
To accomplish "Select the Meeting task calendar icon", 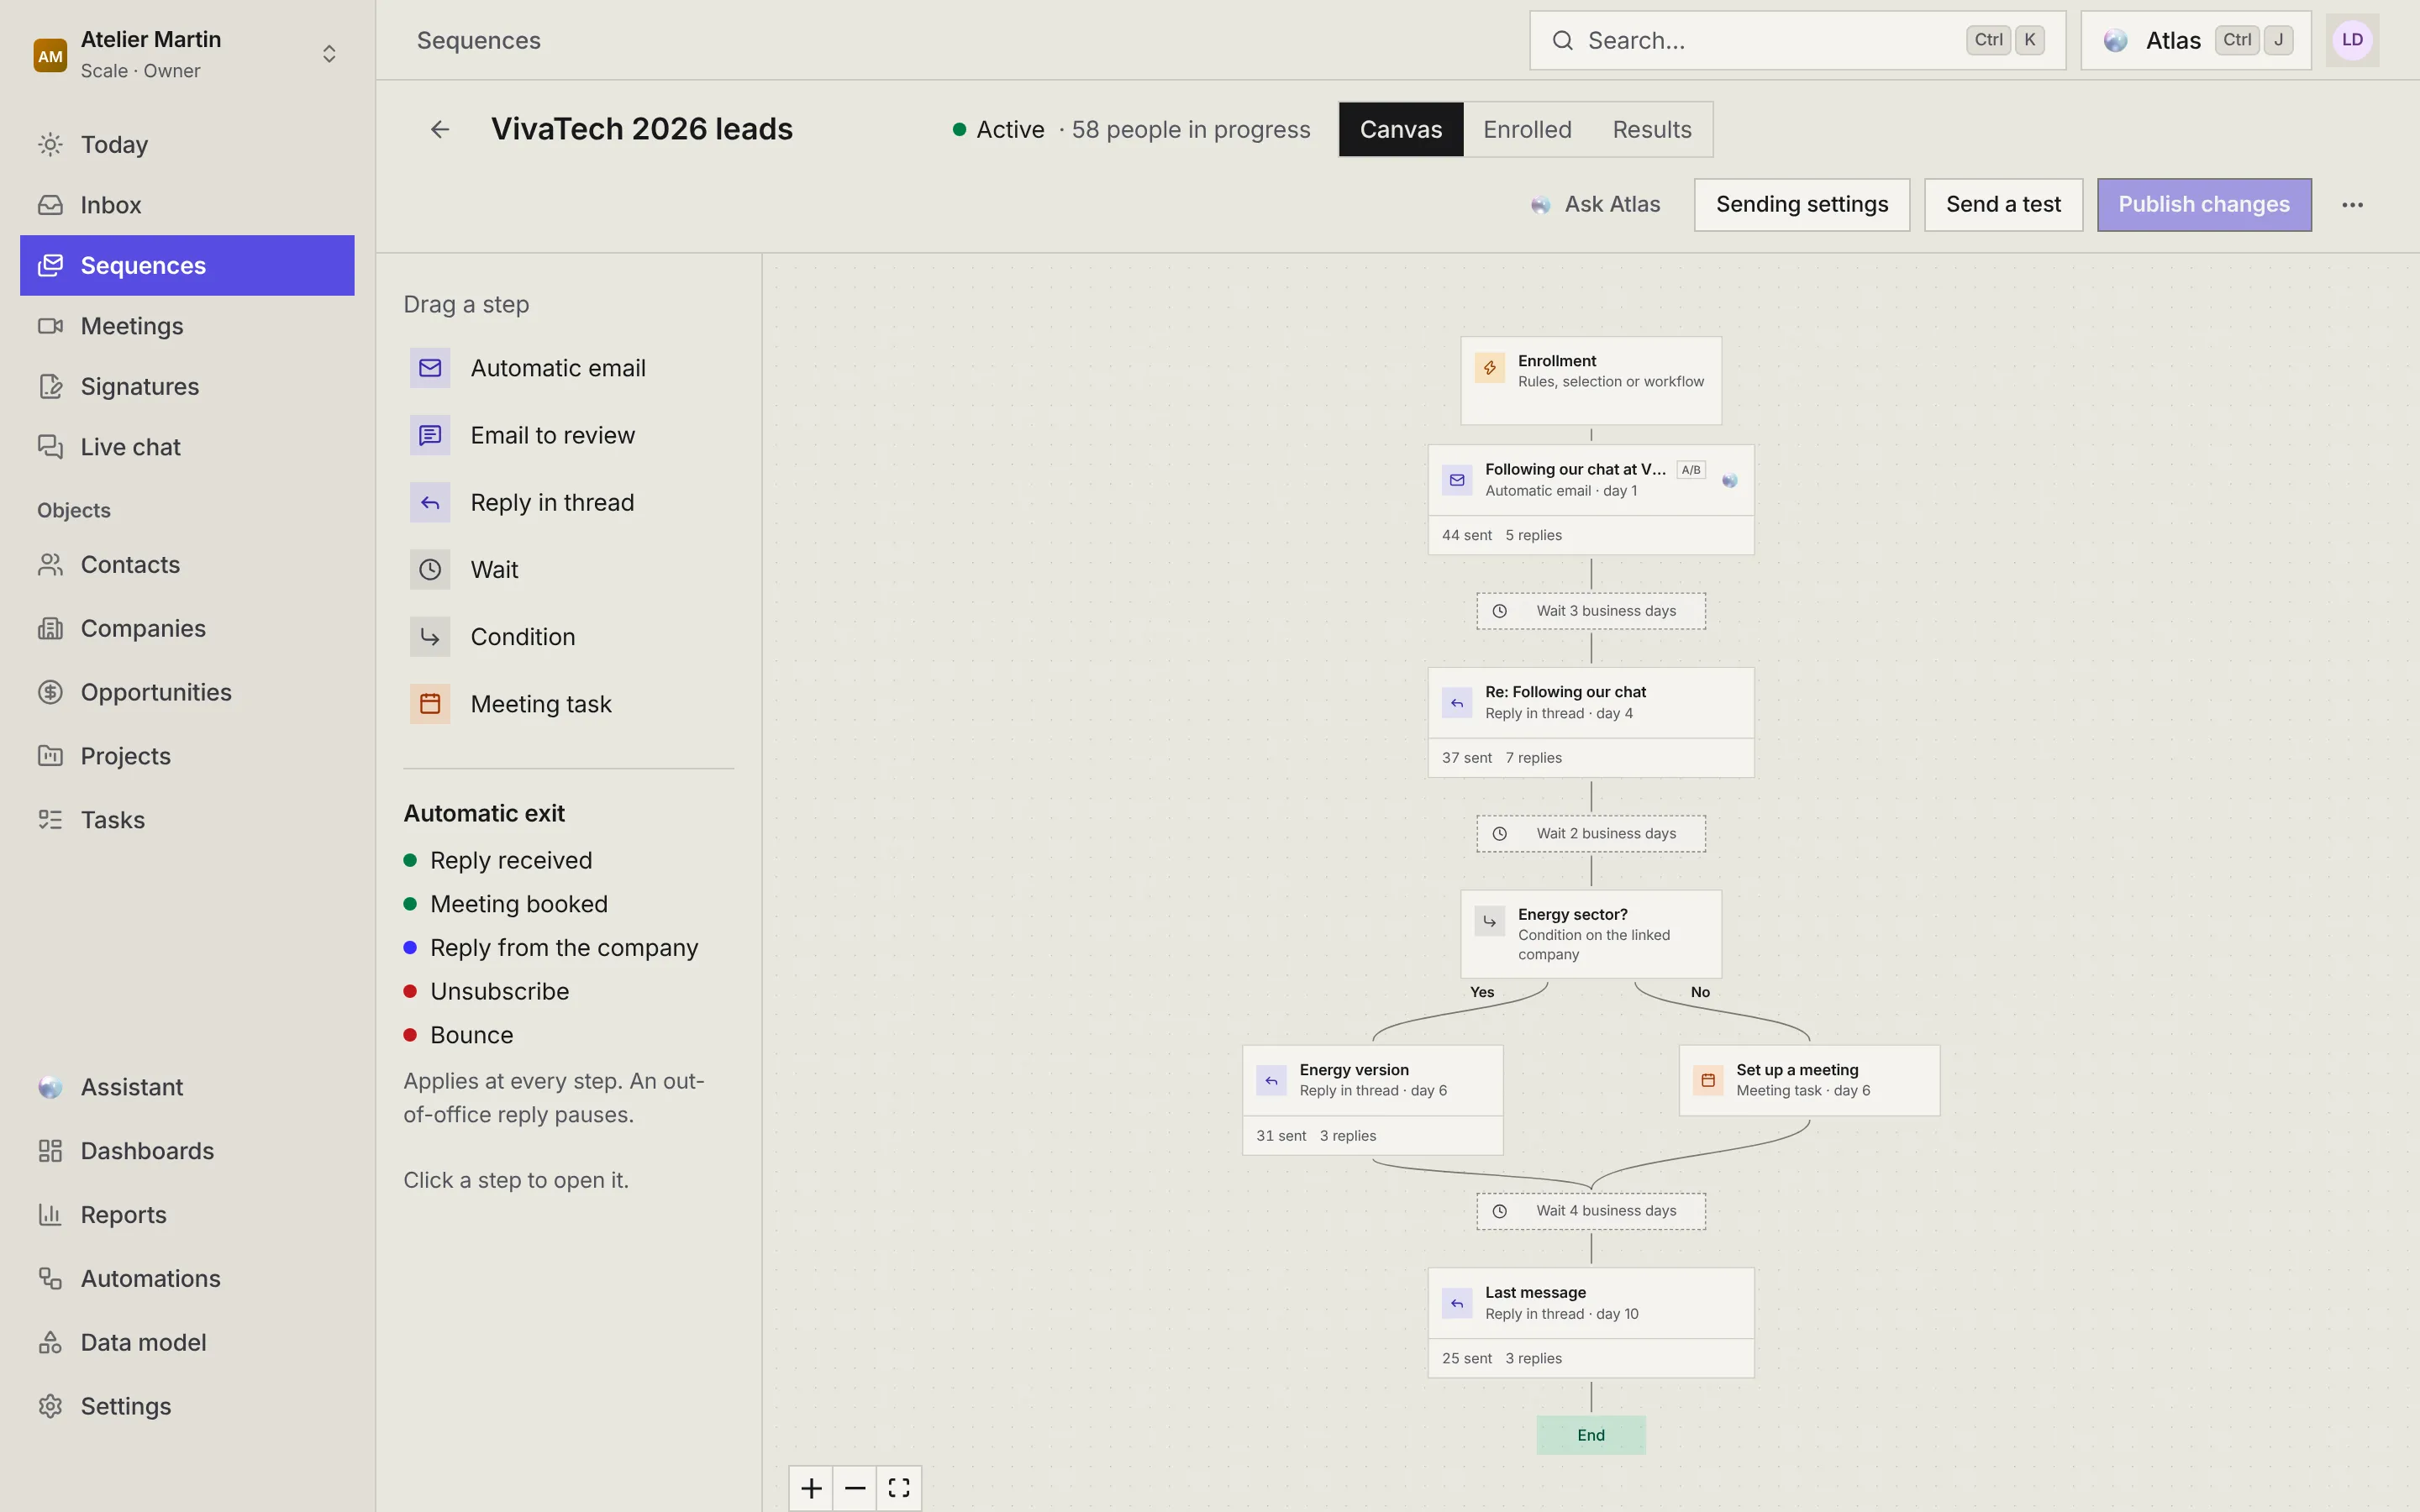I will 430,704.
